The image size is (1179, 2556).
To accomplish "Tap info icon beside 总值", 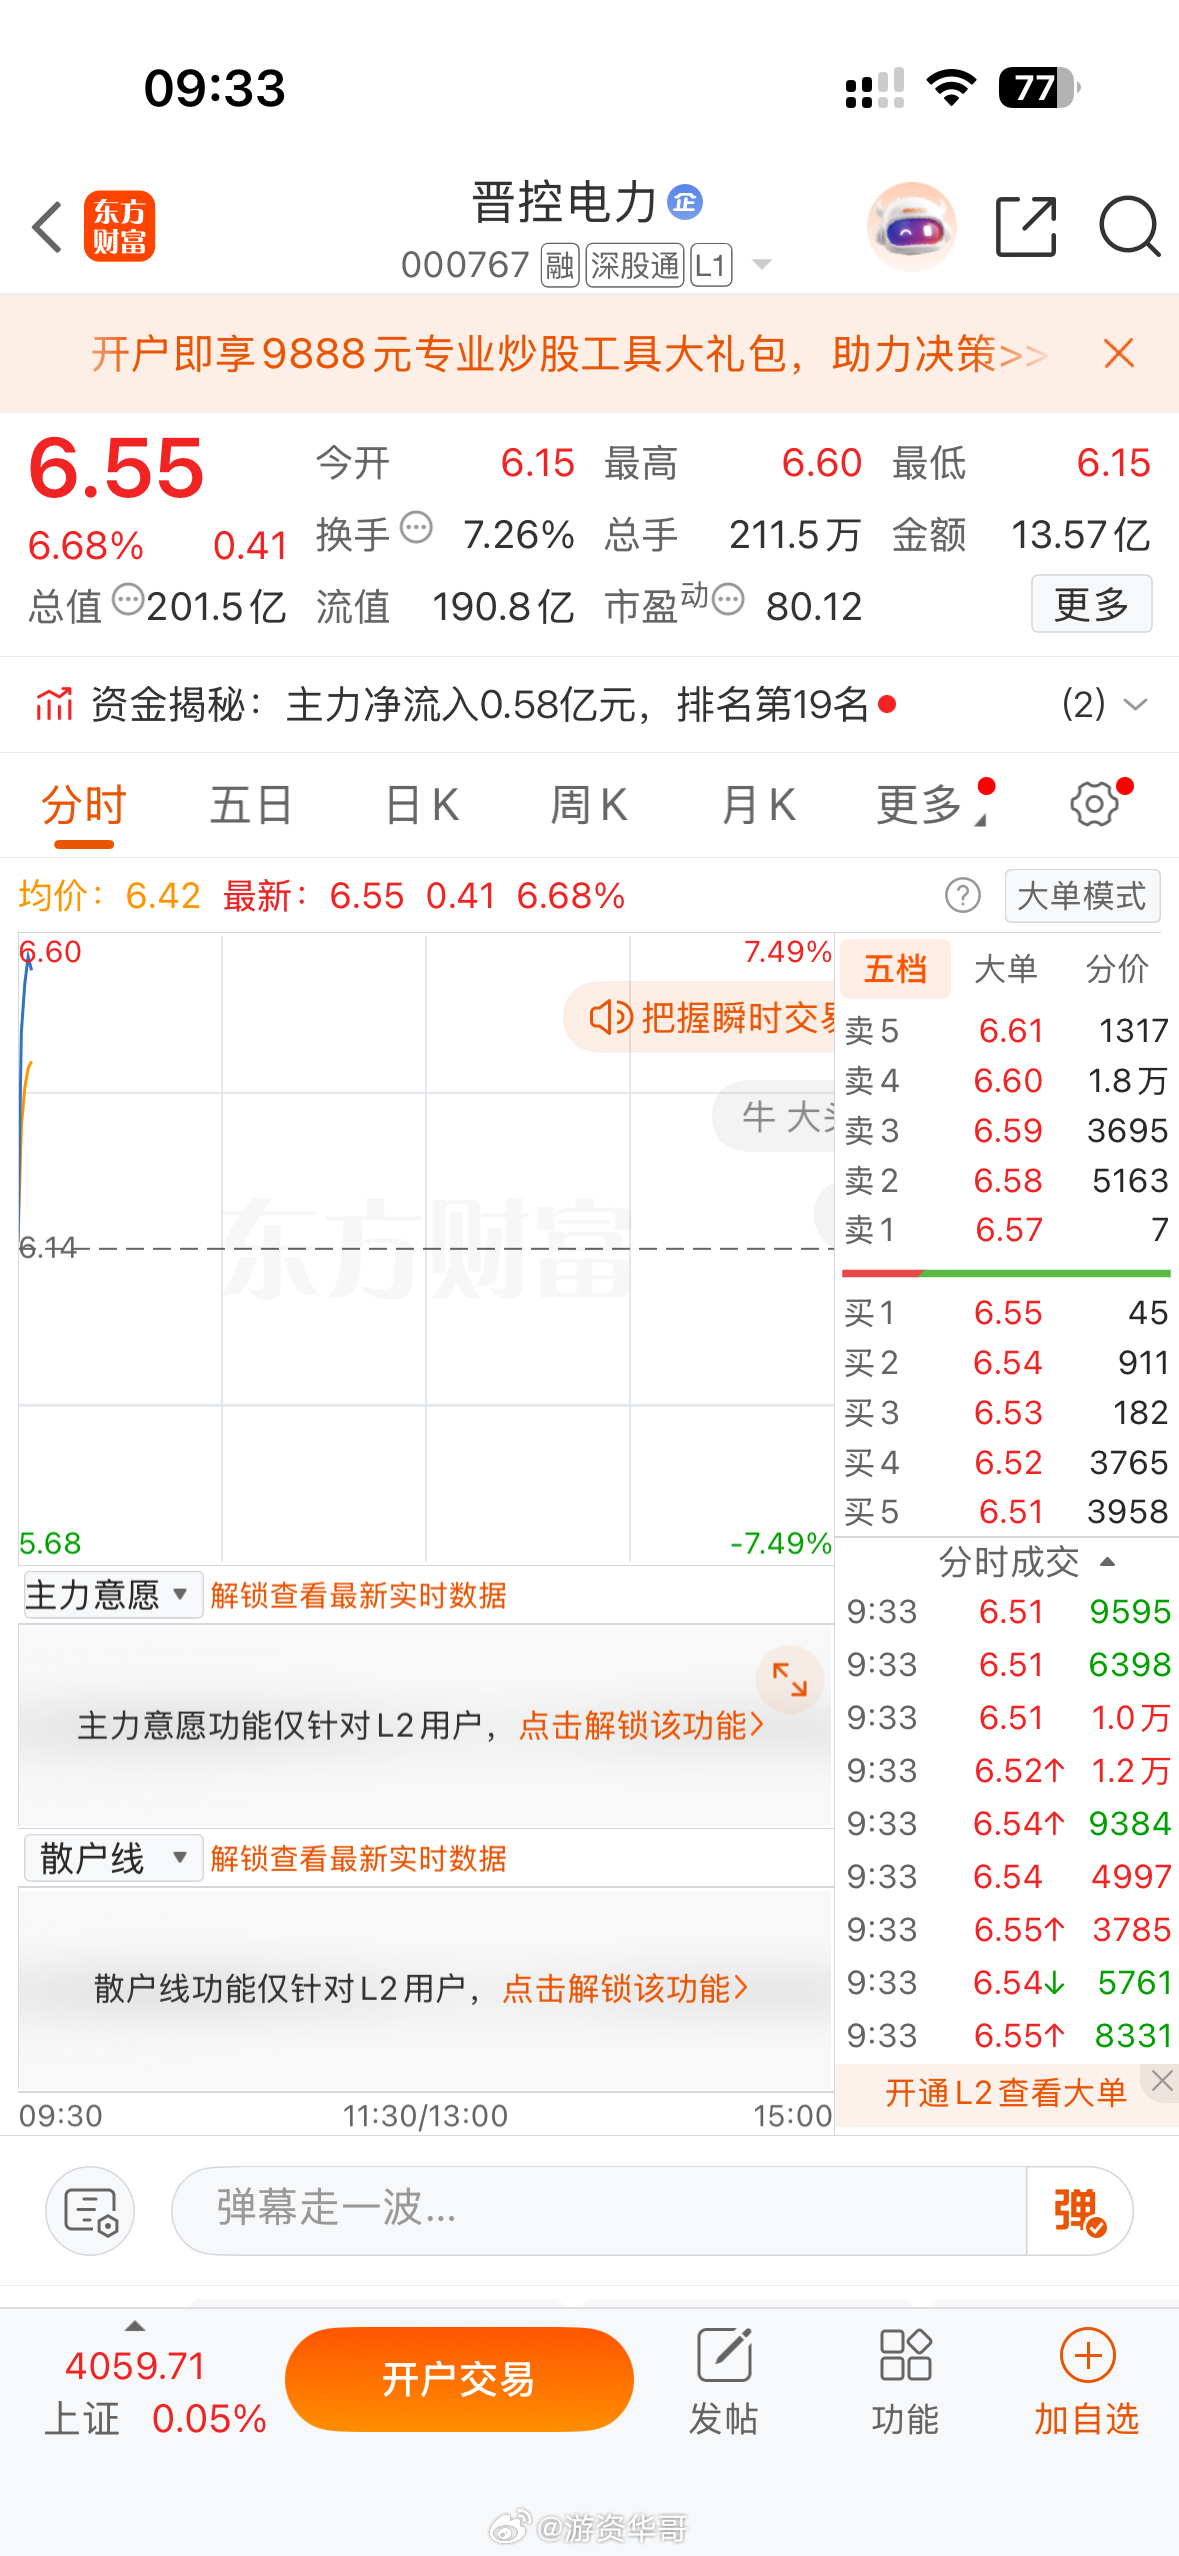I will (127, 600).
